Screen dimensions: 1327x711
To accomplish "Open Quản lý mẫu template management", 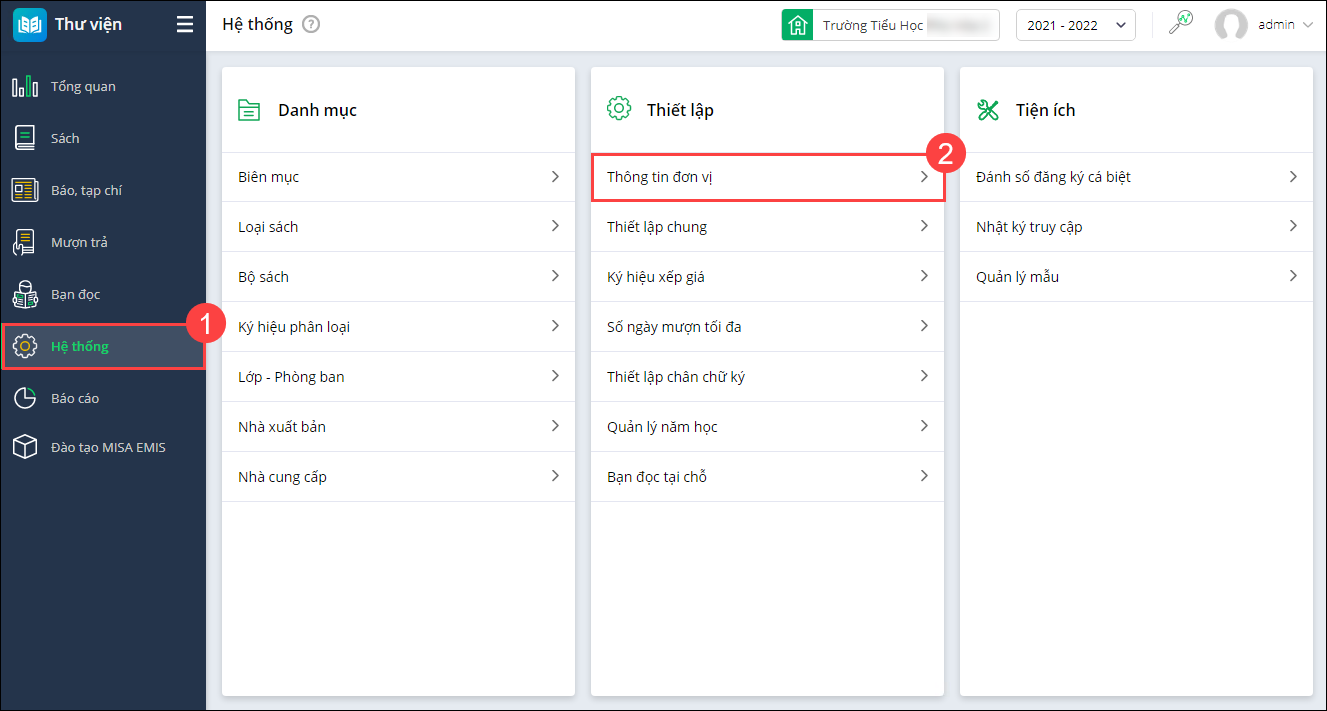I will point(1136,277).
